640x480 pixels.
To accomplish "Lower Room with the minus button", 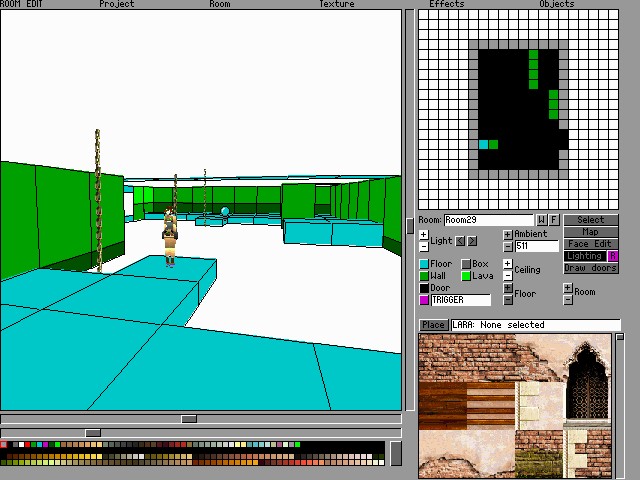I will point(568,300).
